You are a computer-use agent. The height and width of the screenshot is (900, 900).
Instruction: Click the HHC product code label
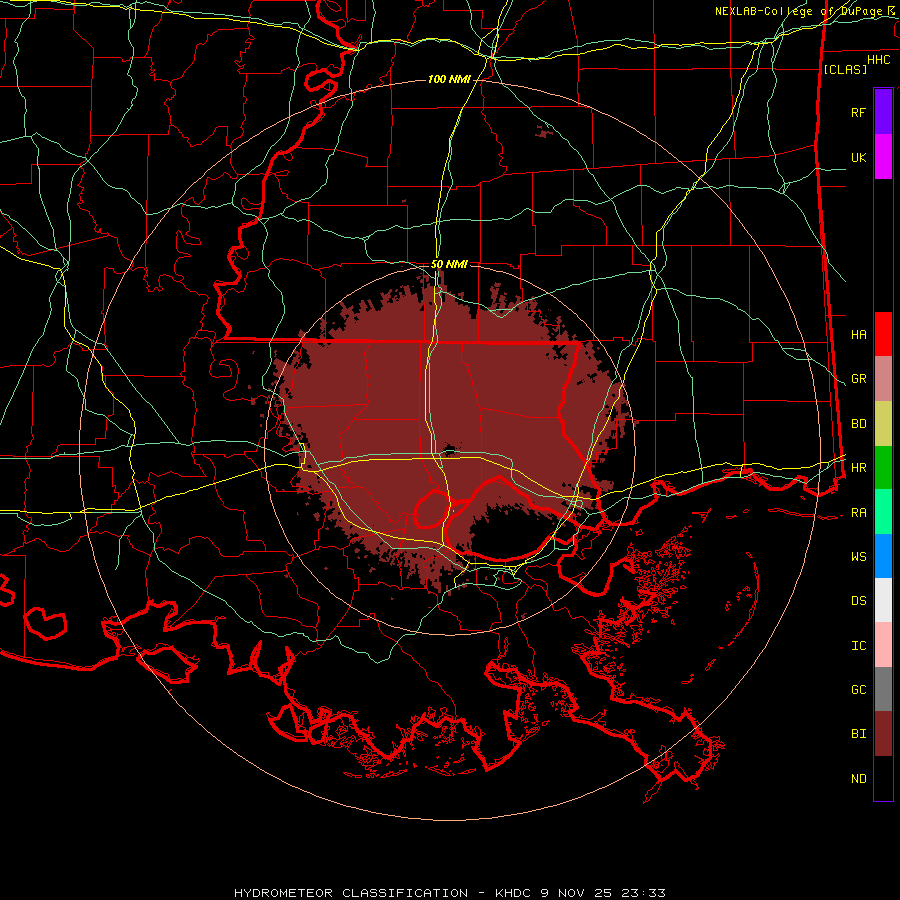coord(879,60)
